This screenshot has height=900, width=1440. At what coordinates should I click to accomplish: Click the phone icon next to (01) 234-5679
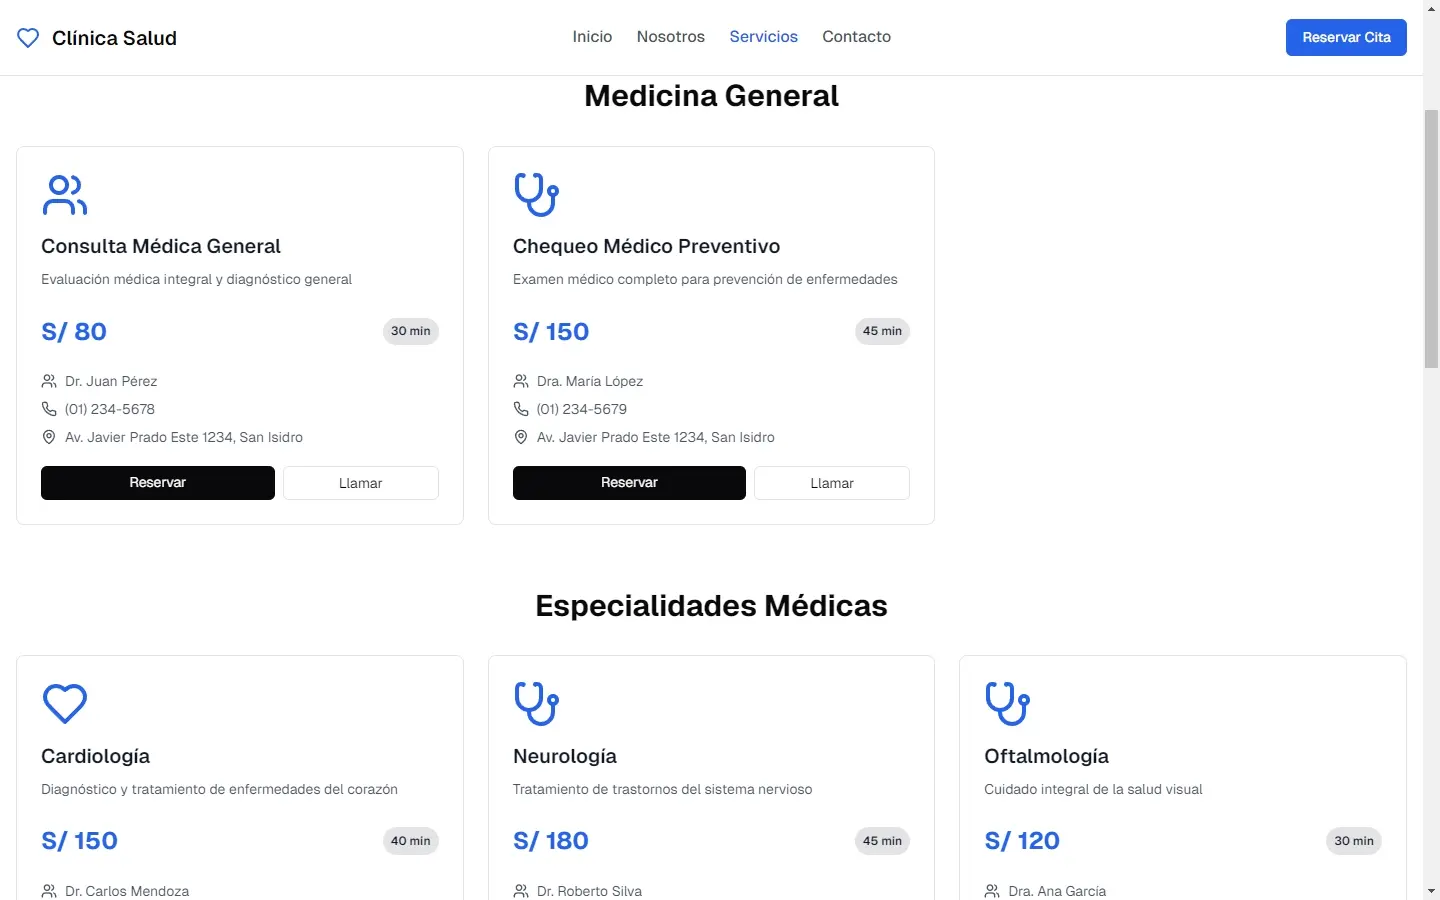point(520,408)
